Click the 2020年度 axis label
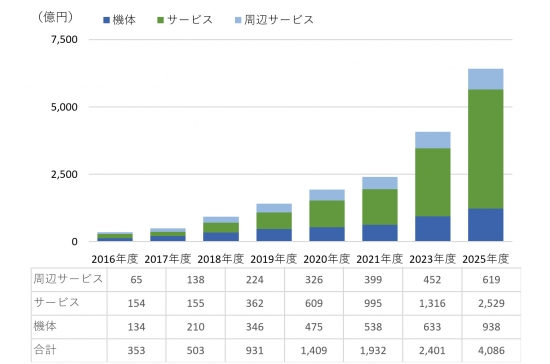Image resolution: width=550 pixels, height=364 pixels. pyautogui.click(x=327, y=259)
